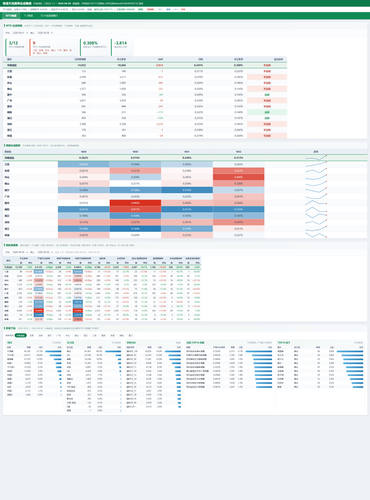The image size is (370, 500).
Task: Click the 3/12 KPI card
Action: pos(17,47)
